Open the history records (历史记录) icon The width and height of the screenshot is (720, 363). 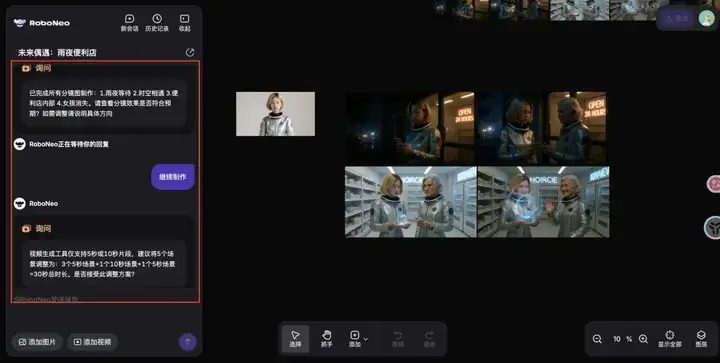click(x=157, y=22)
